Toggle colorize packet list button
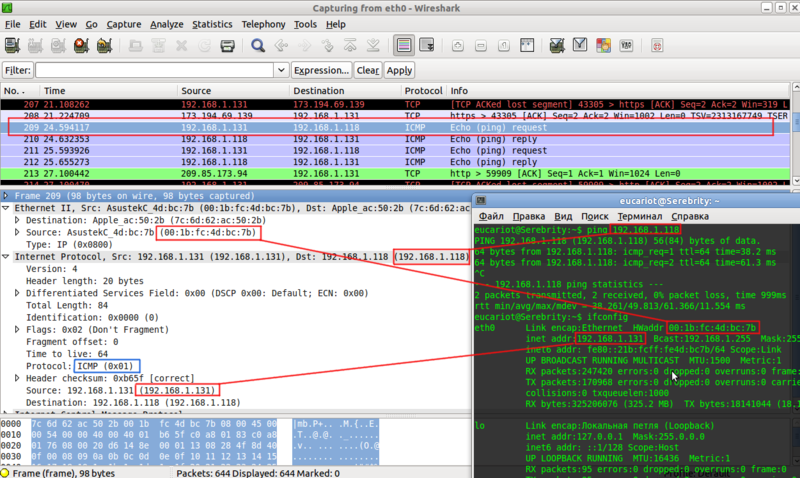 pos(403,46)
